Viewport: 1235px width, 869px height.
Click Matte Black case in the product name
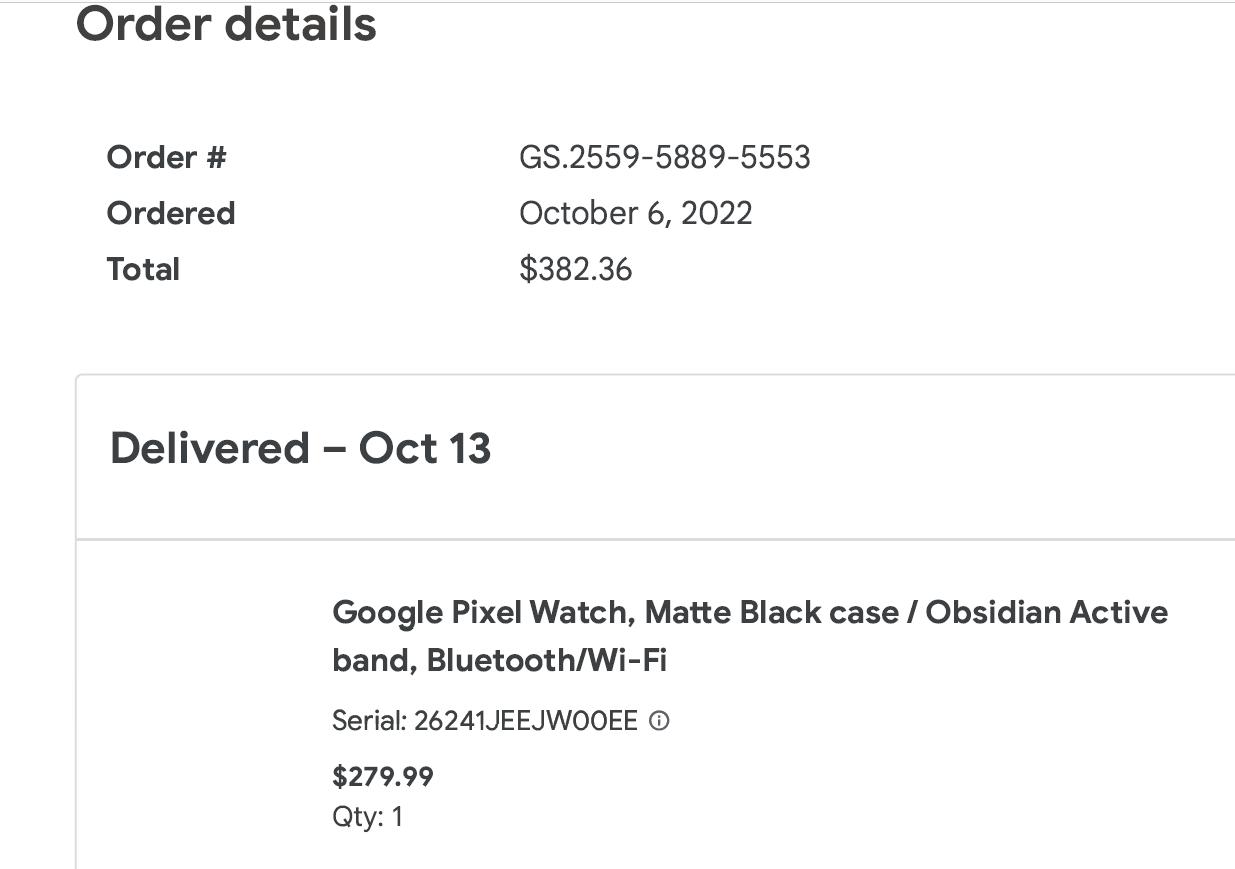coord(771,612)
